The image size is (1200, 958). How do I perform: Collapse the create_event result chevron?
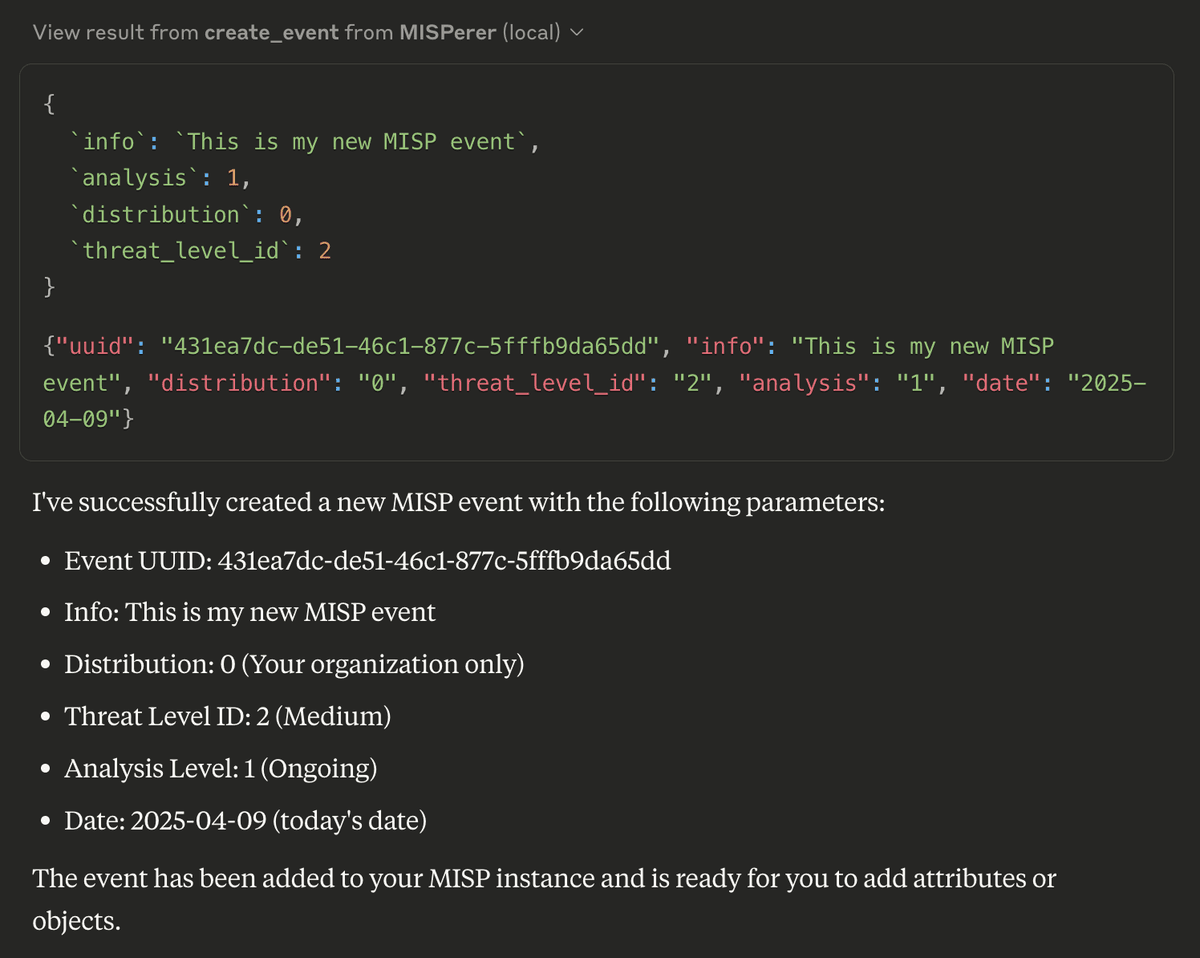[576, 33]
